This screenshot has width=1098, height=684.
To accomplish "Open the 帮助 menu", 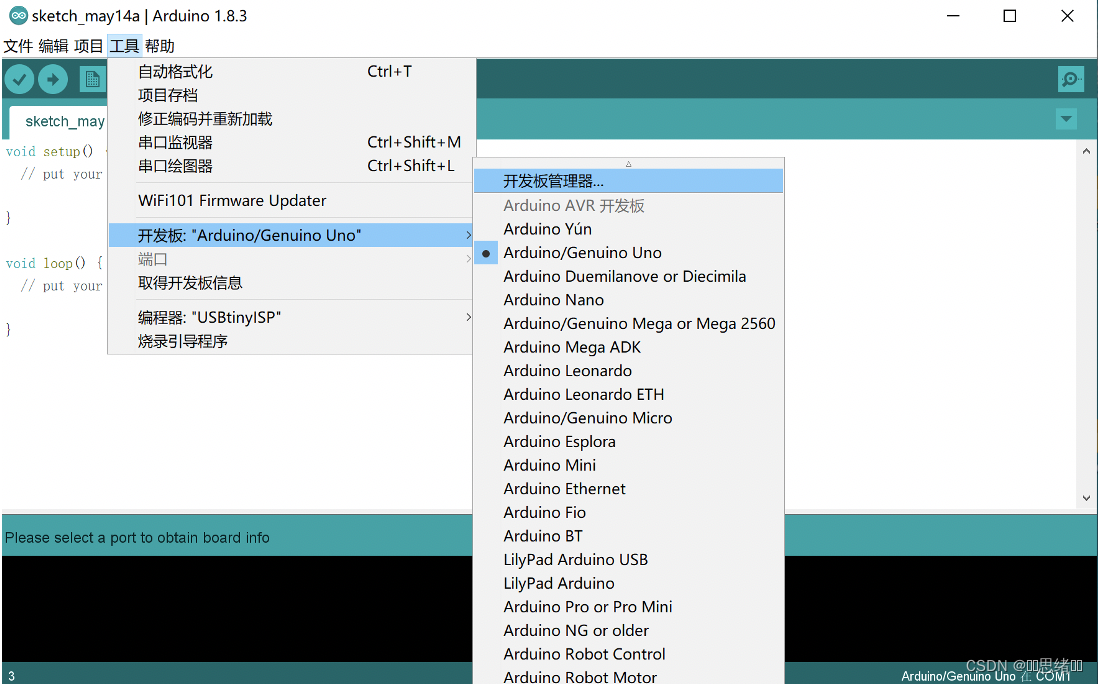I will point(160,46).
